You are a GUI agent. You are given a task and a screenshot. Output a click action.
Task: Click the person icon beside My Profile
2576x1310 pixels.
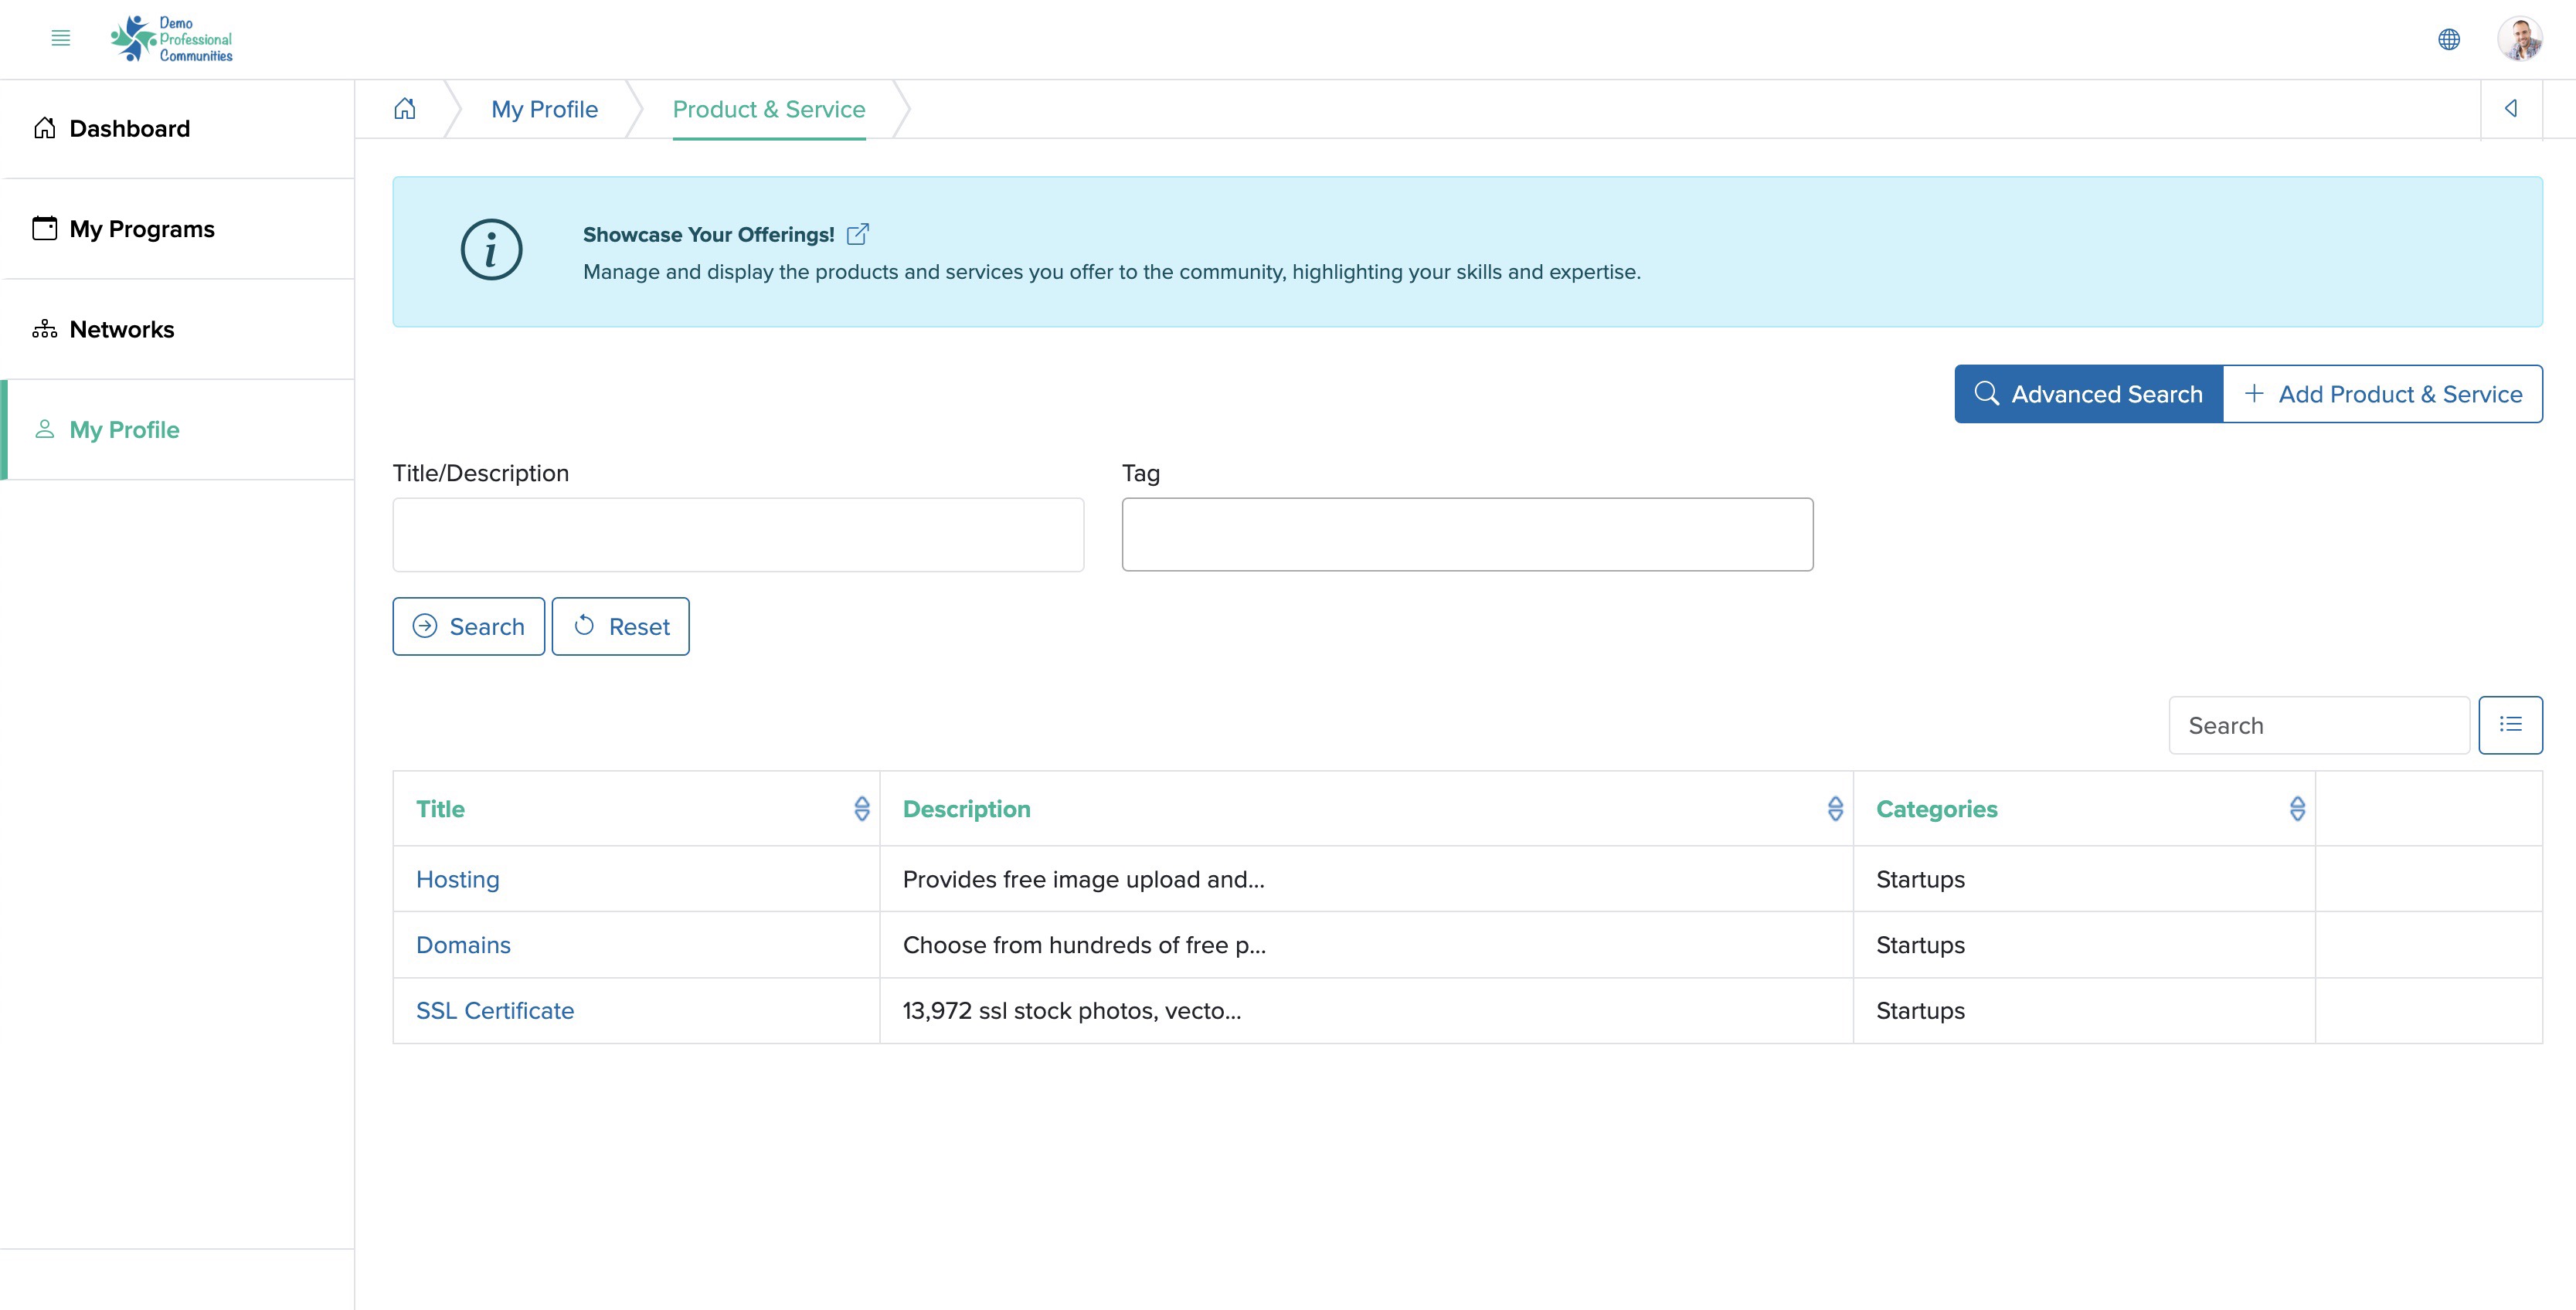point(44,429)
